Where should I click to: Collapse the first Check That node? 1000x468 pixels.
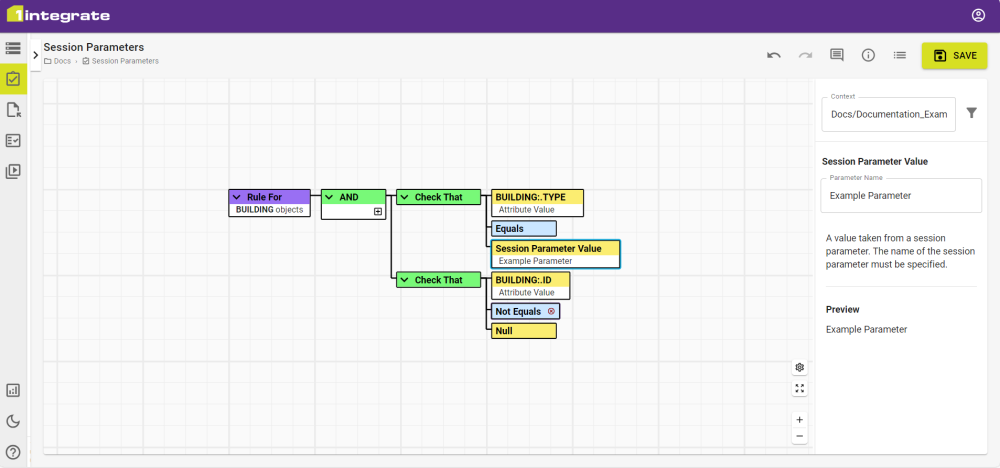click(405, 197)
